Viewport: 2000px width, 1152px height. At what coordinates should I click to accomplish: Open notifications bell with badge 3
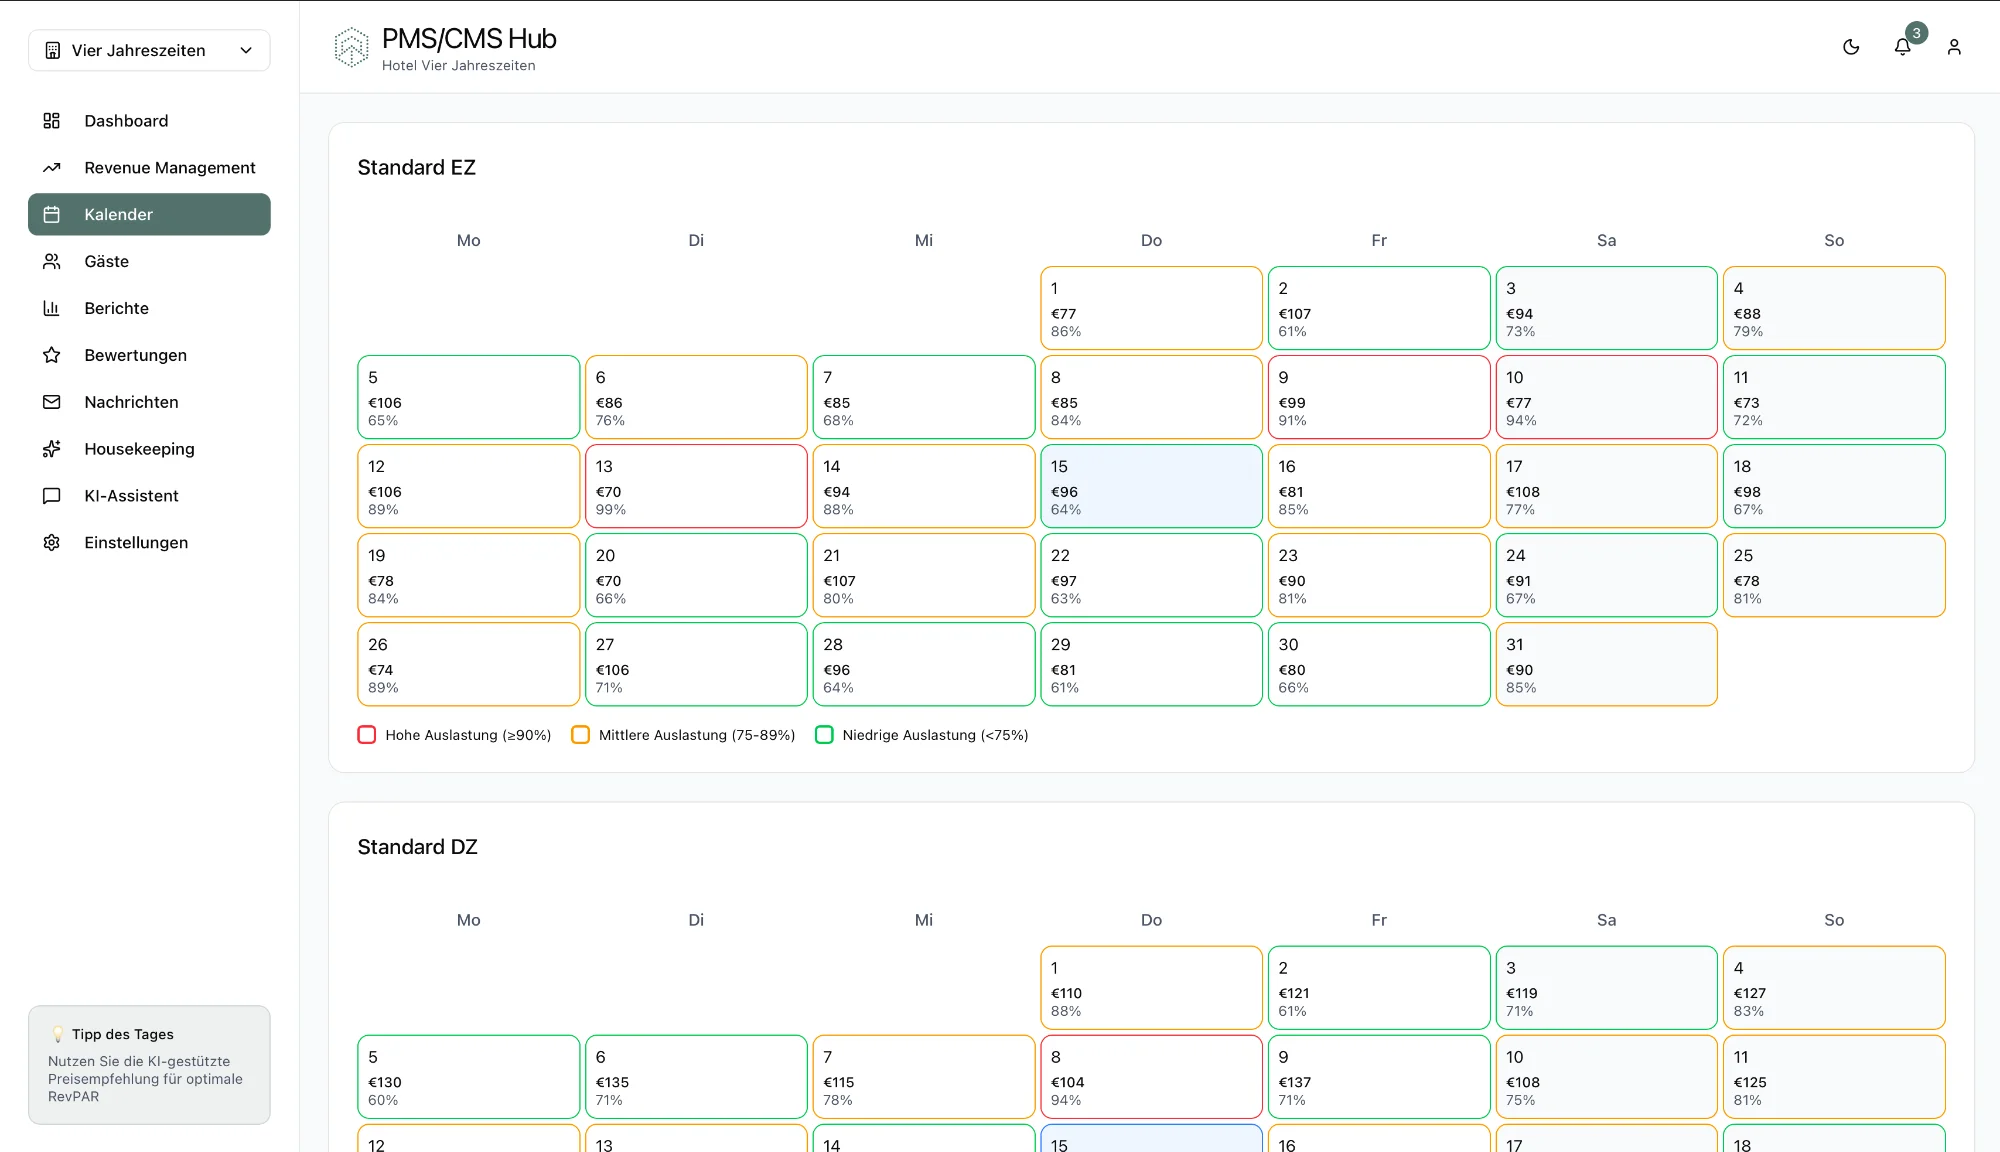[x=1902, y=47]
